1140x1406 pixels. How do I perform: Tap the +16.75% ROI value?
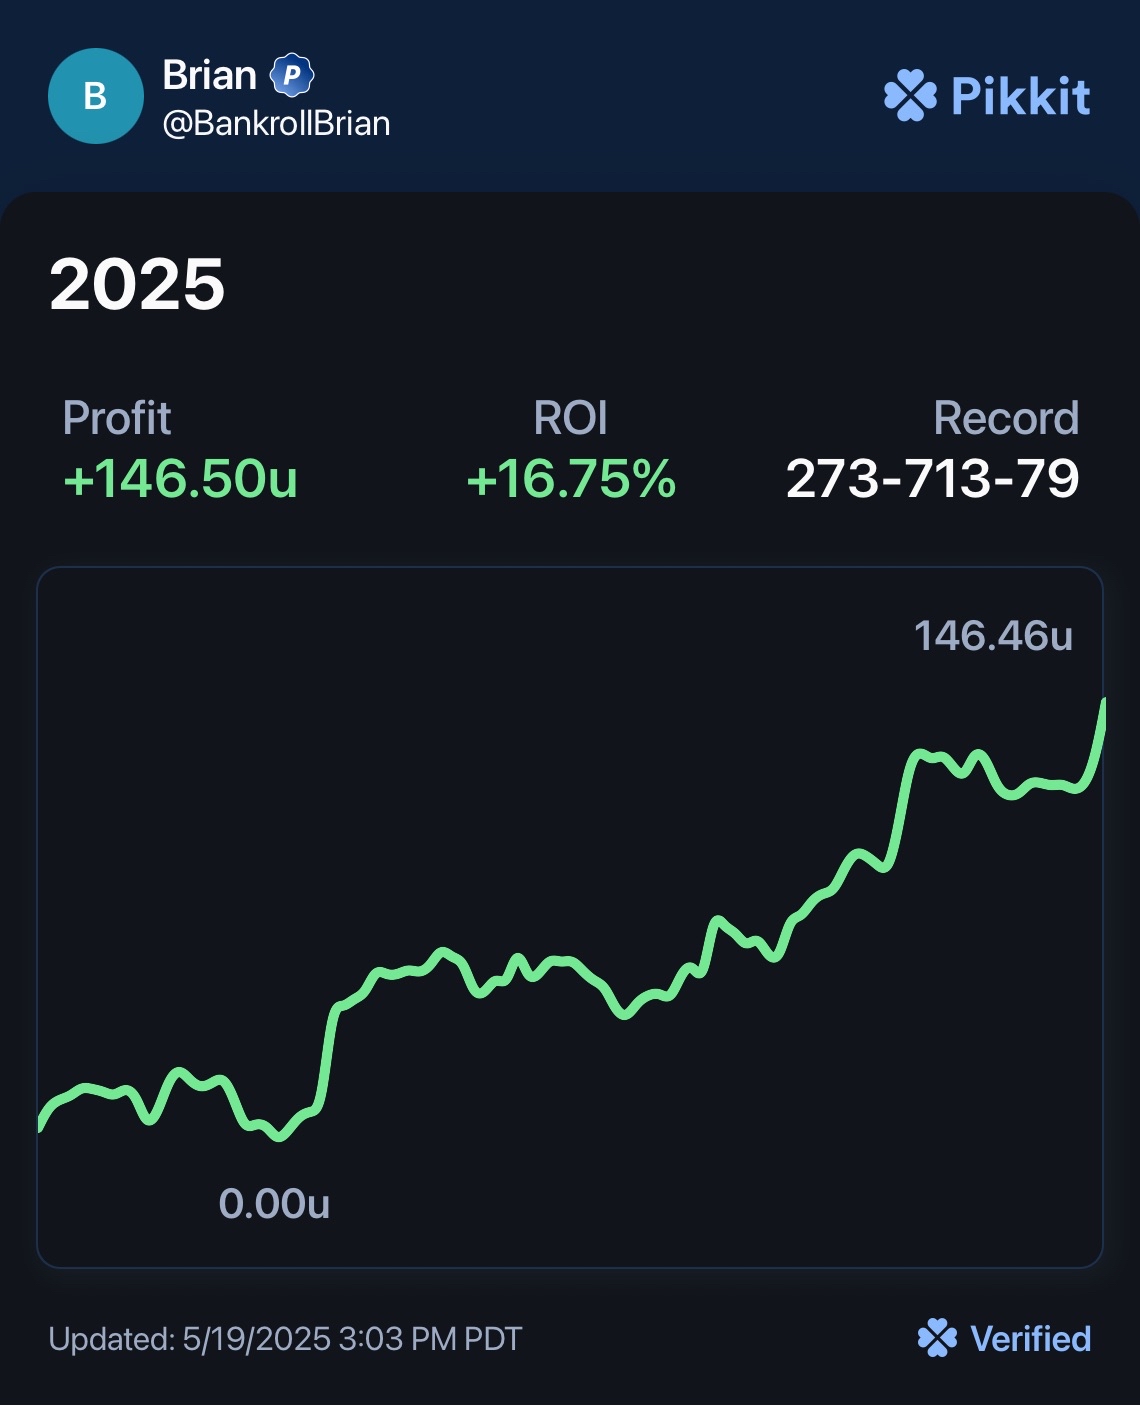571,479
